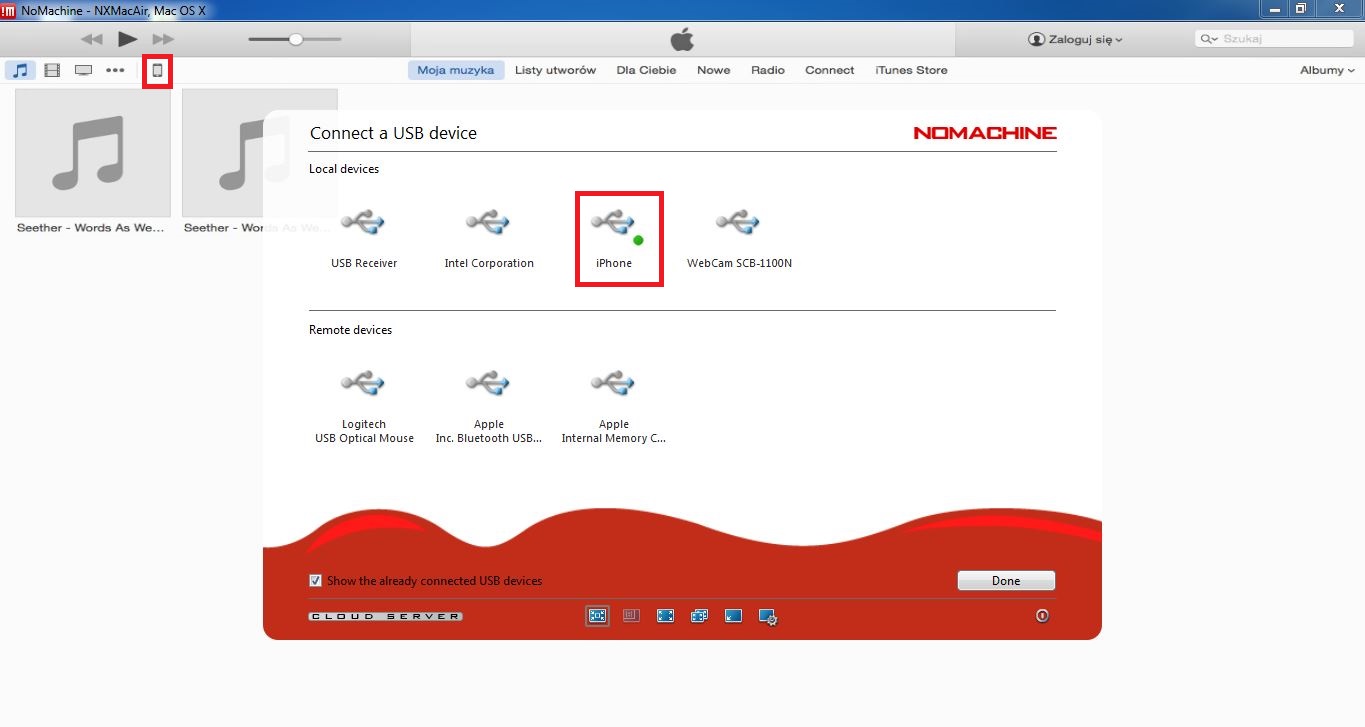Screen dimensions: 1365x727
Task: Click the Done button
Action: pyautogui.click(x=1006, y=581)
